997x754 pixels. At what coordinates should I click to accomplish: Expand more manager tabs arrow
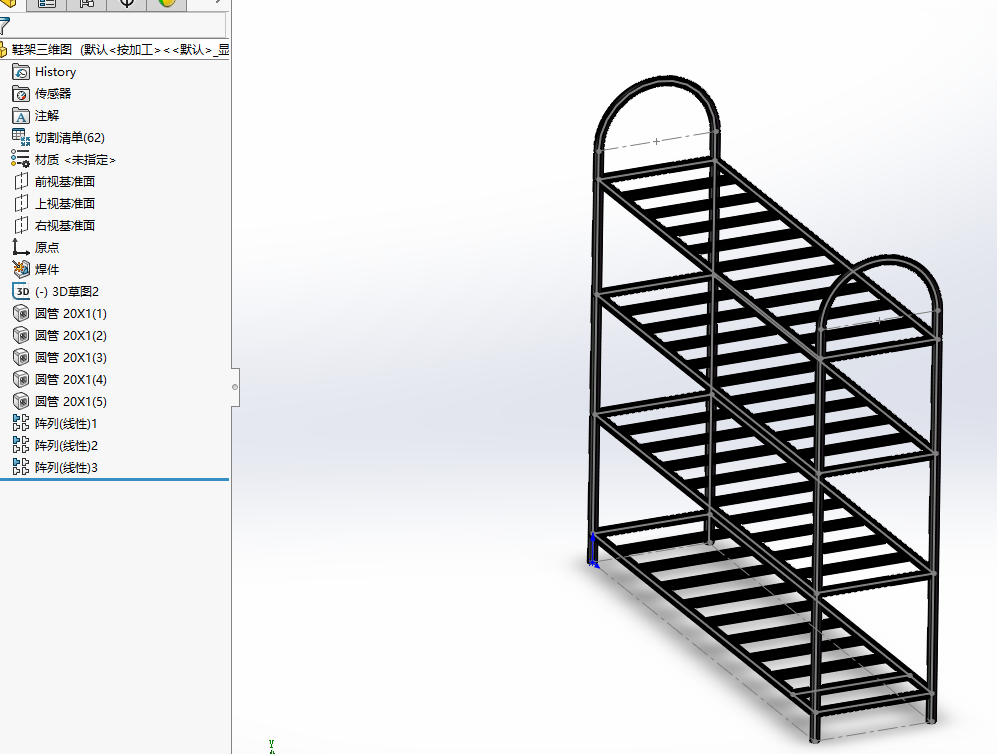click(x=217, y=3)
